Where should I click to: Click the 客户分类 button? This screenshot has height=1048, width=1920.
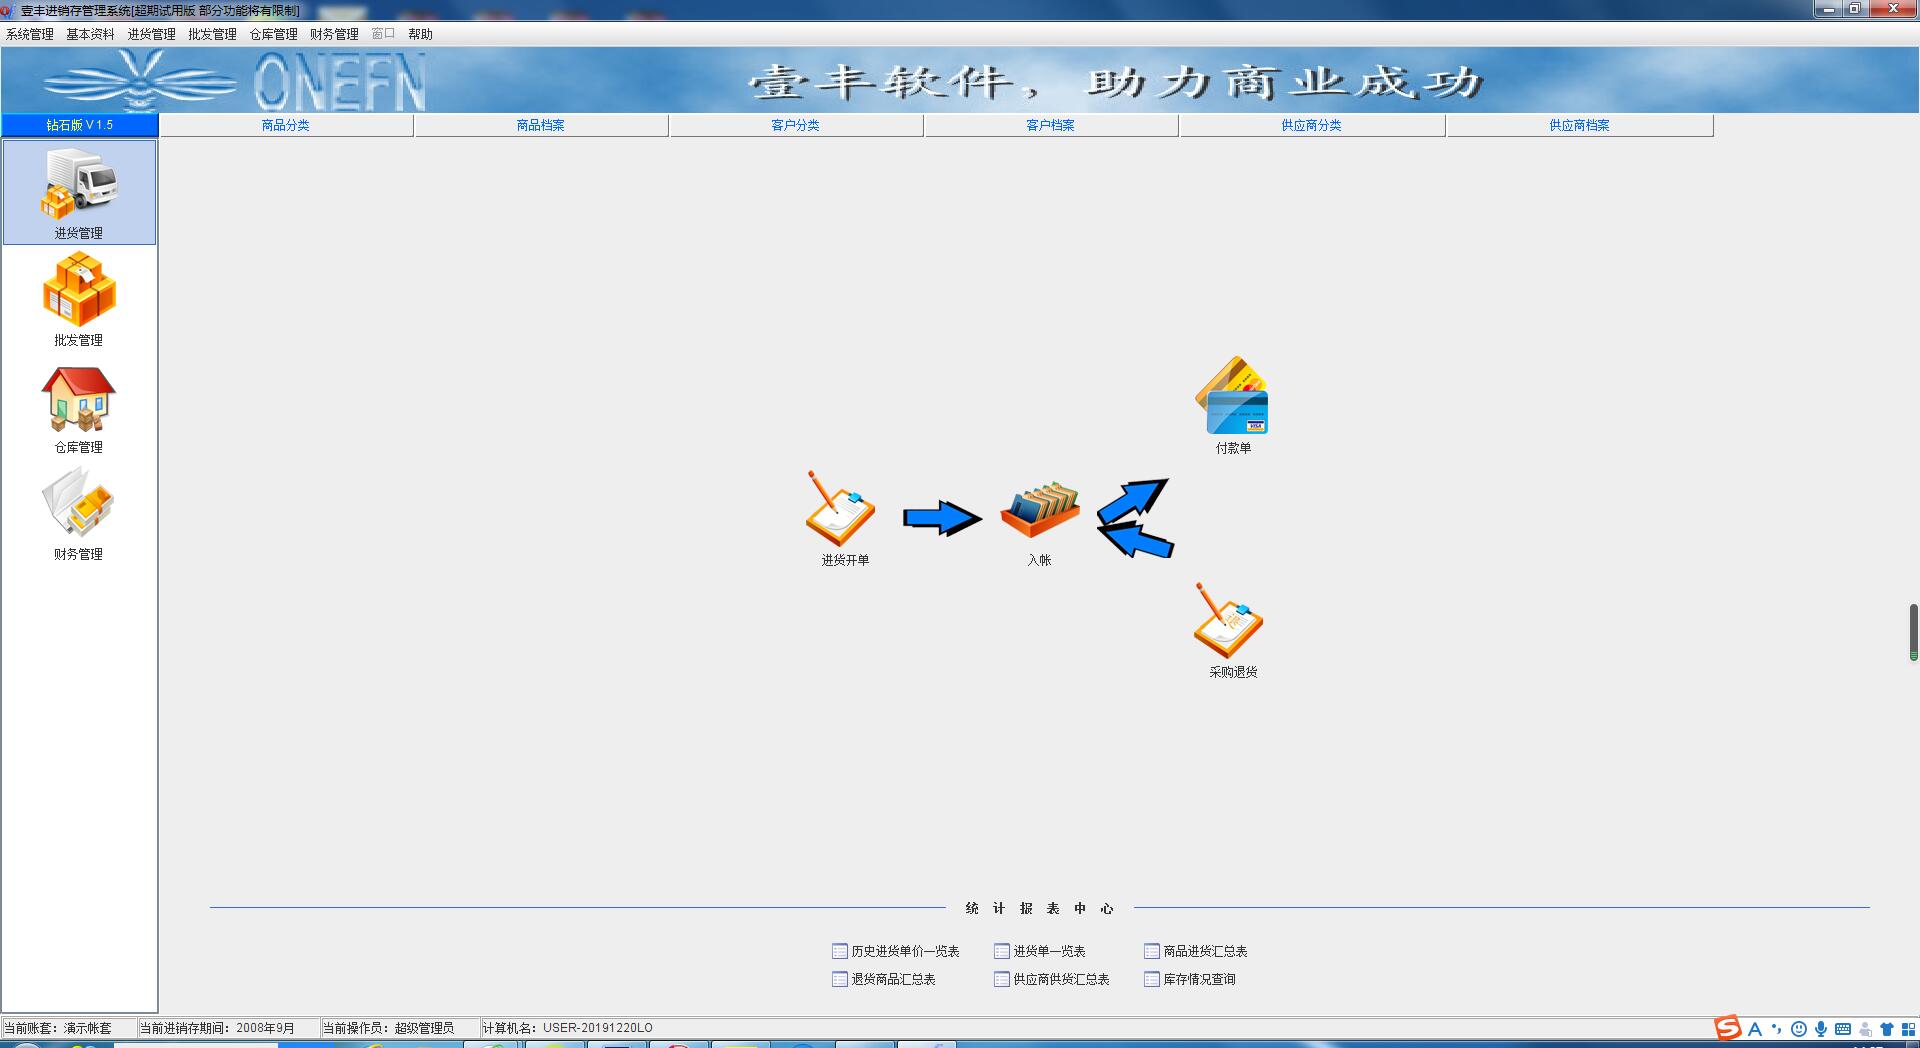[796, 125]
